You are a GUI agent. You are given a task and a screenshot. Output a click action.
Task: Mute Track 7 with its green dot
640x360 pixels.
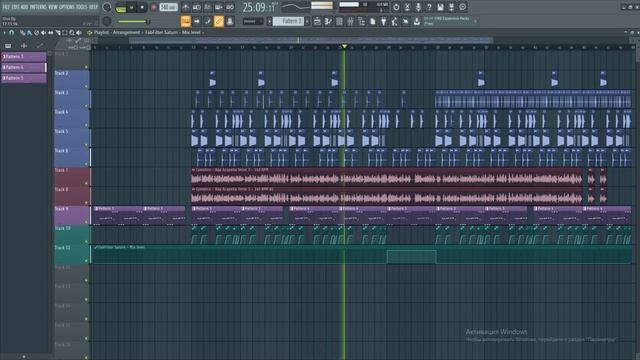(x=86, y=183)
